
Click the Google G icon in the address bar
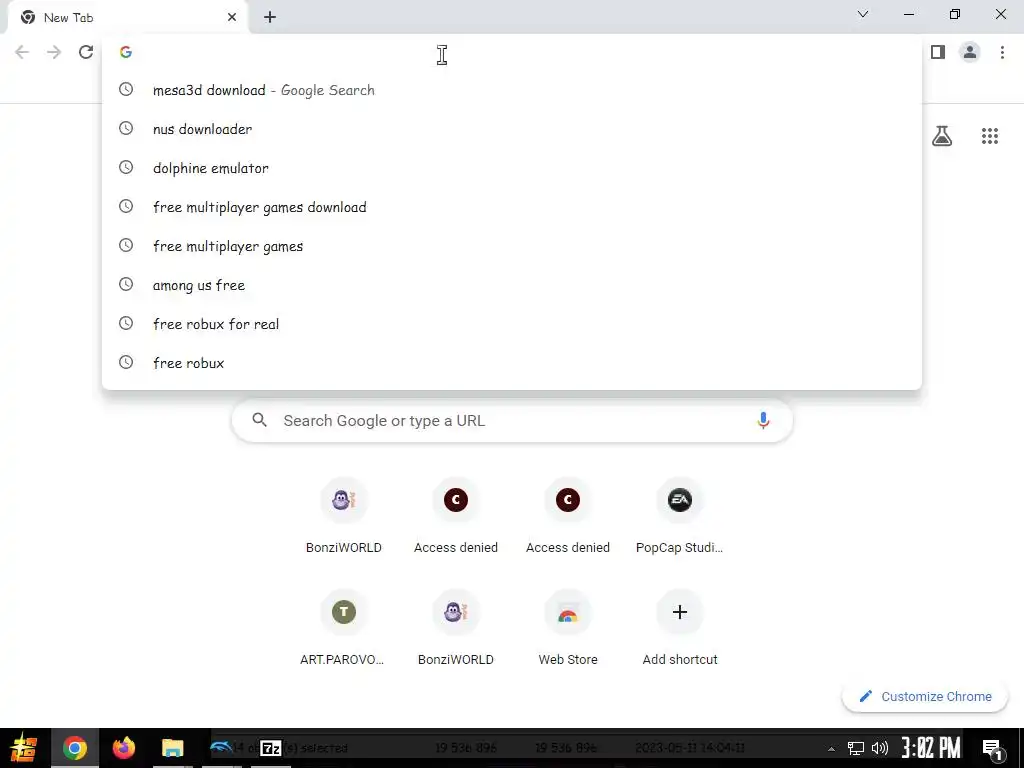tap(126, 52)
